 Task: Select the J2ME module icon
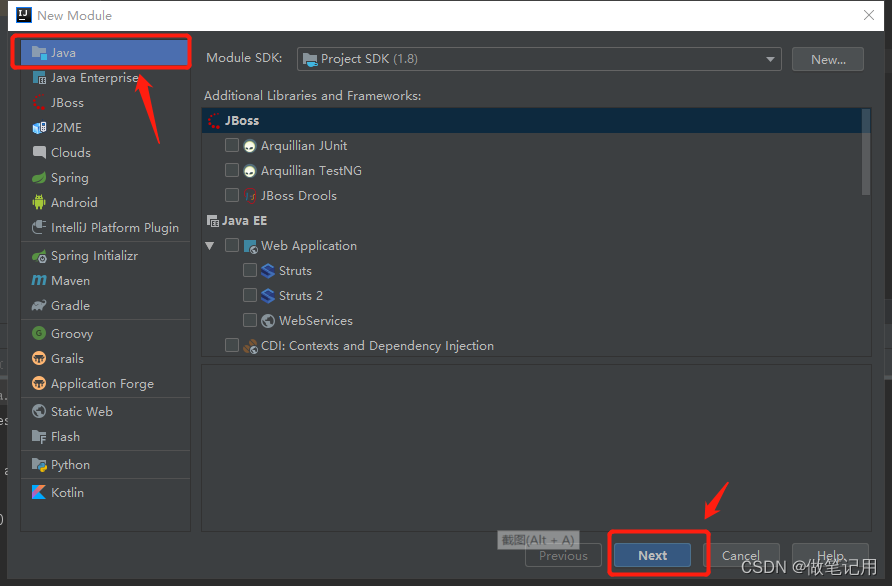(39, 127)
